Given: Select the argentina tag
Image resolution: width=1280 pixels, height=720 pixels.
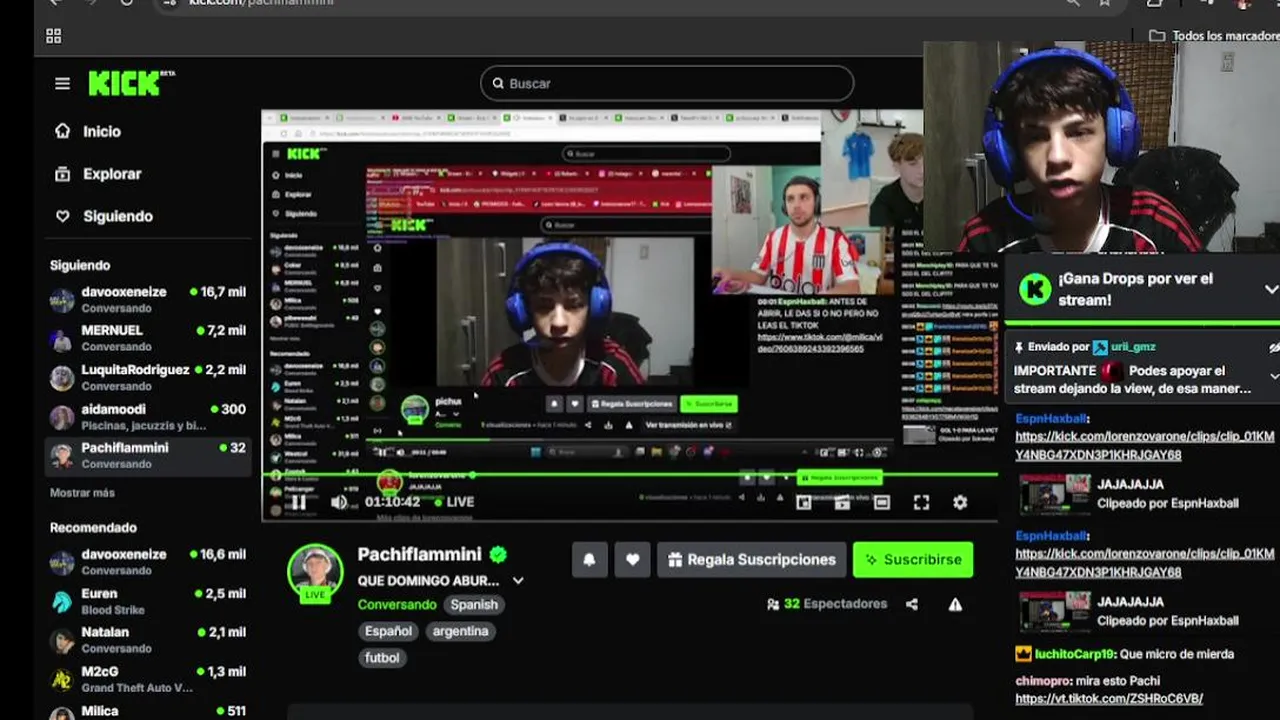Looking at the screenshot, I should (461, 631).
